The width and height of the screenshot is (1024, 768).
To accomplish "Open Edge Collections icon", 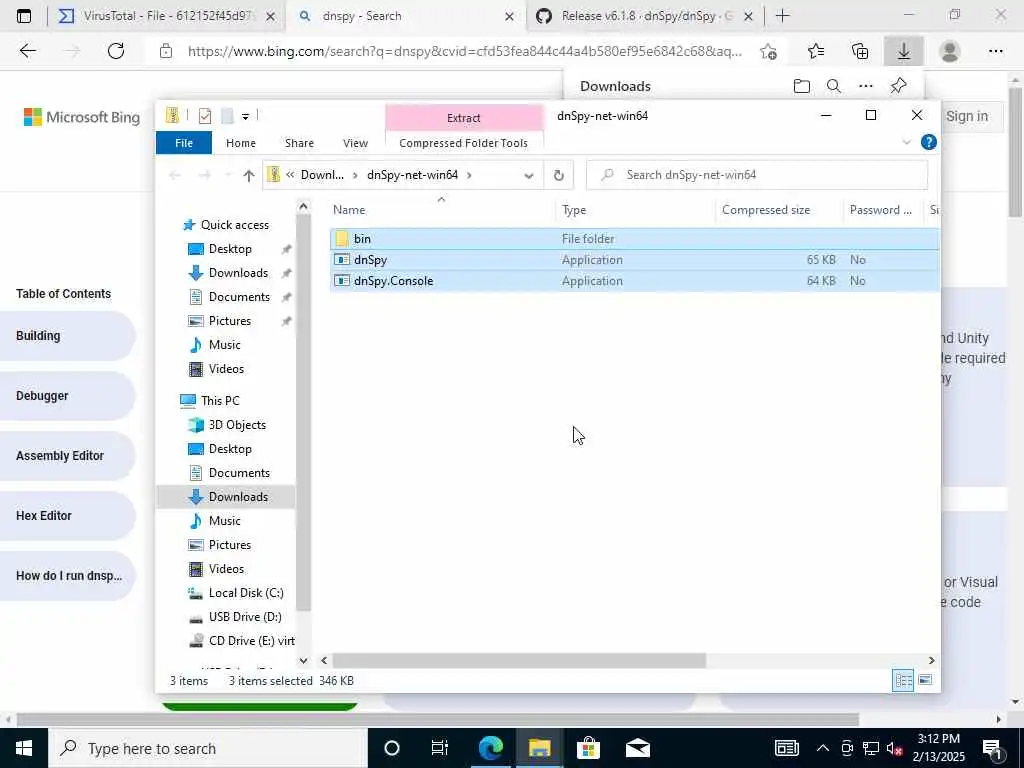I will 860,51.
